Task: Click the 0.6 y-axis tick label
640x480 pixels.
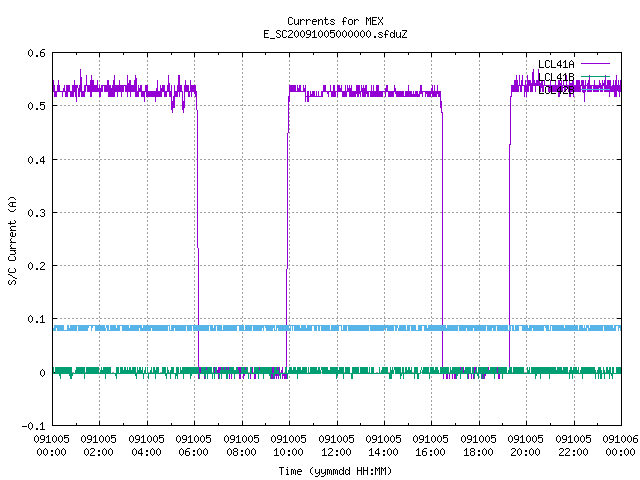Action: (36, 53)
